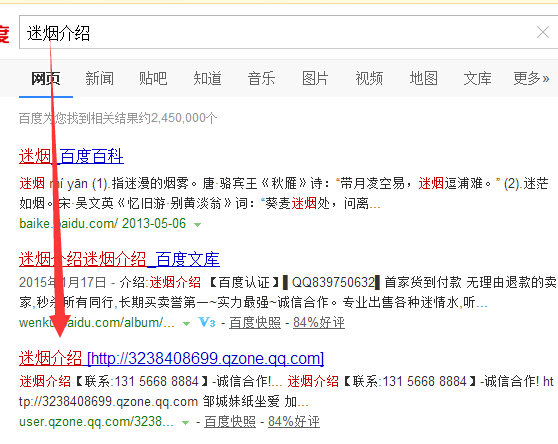558x444 pixels.
Task: Click the wenku.baidu.com/album/... URL text
Action: click(x=97, y=323)
